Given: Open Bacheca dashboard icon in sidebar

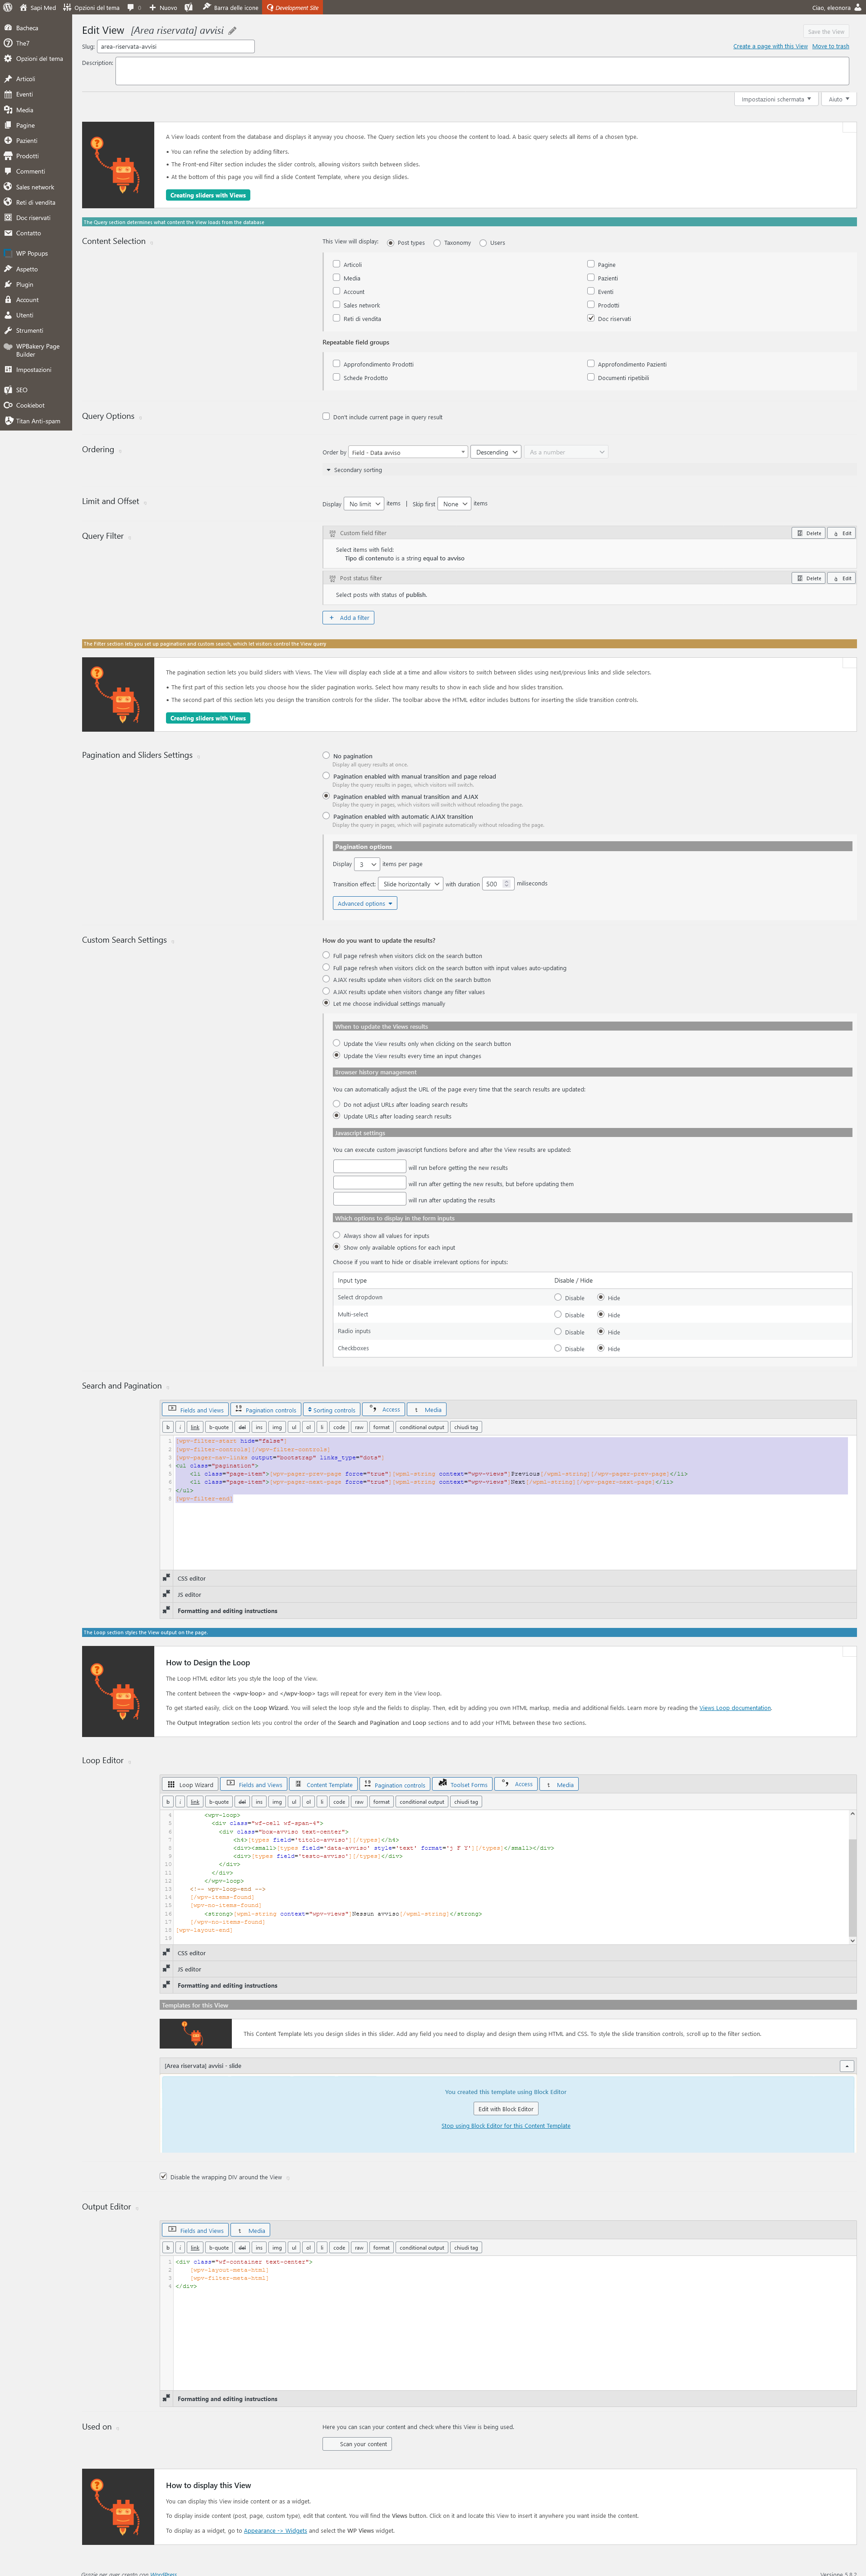Looking at the screenshot, I should pos(8,28).
